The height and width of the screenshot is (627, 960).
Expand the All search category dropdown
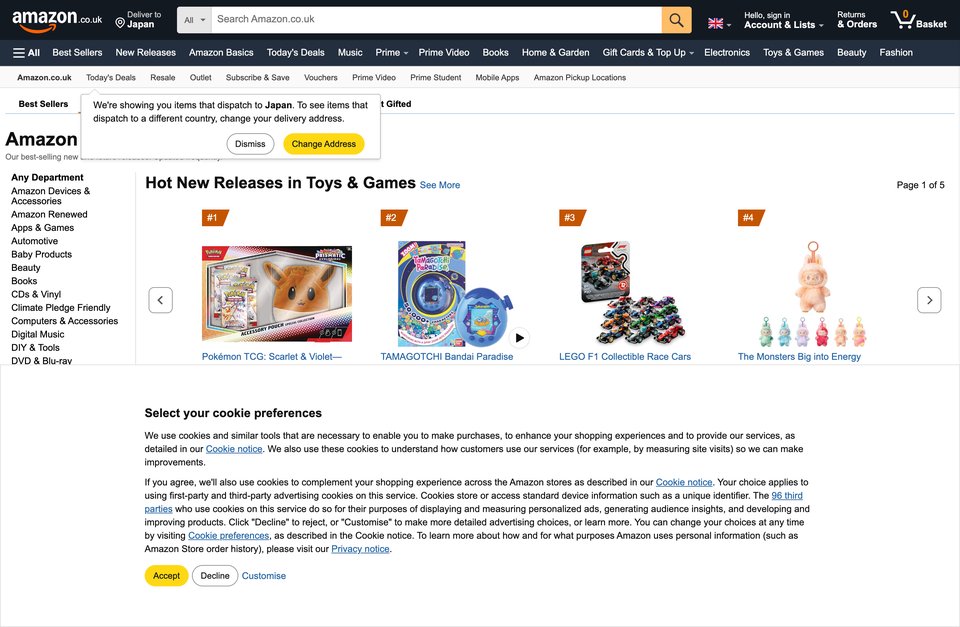[195, 20]
